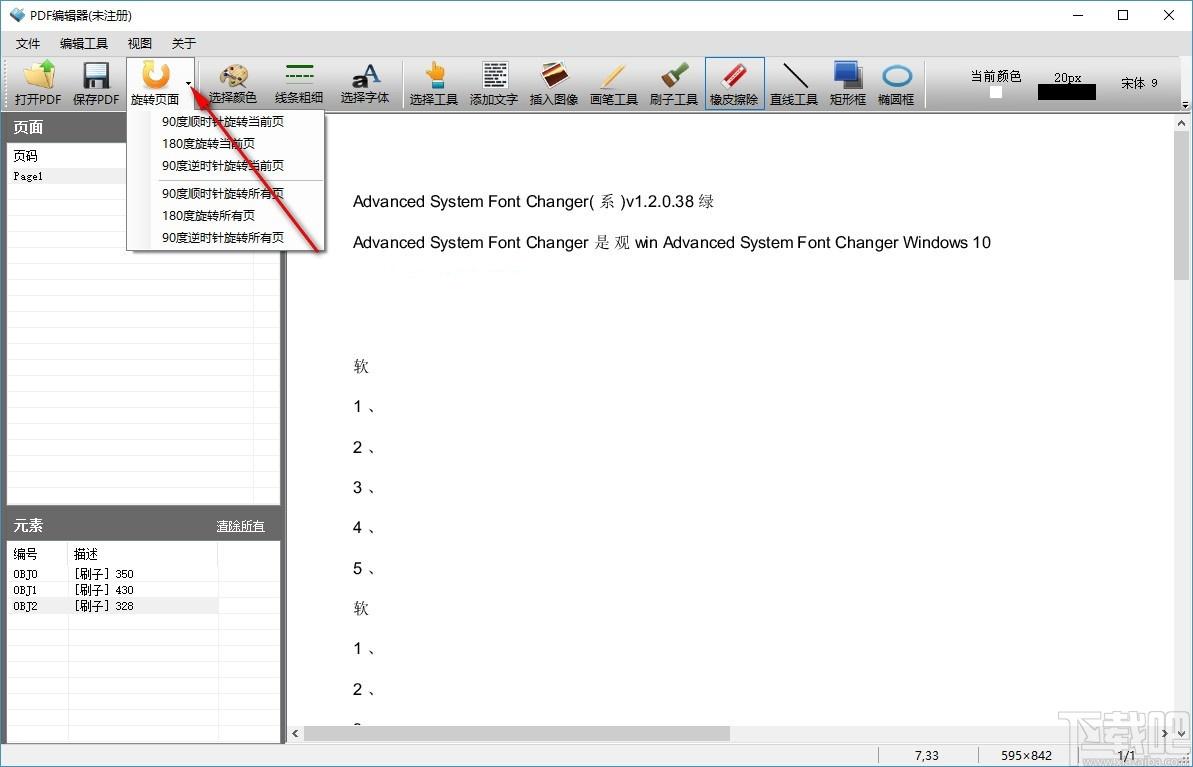Expand the toolbar overflow arrow
This screenshot has height=767, width=1193.
(1185, 104)
